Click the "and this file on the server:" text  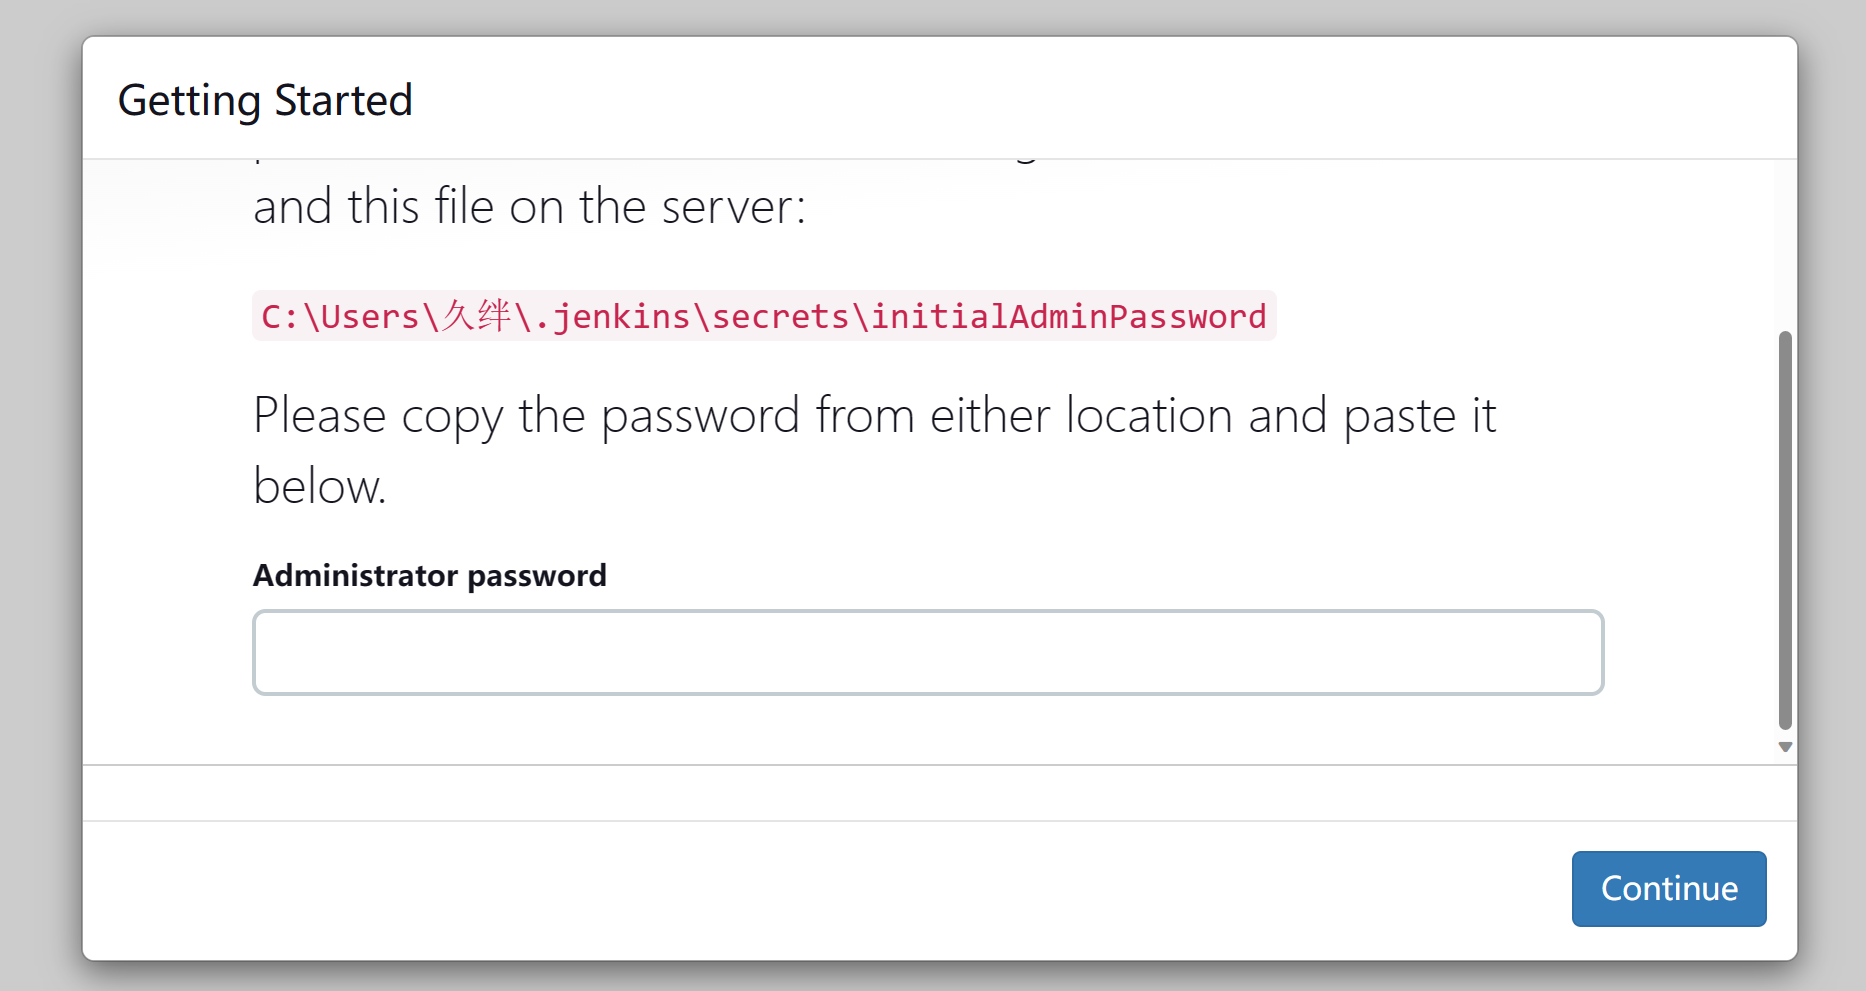click(529, 207)
